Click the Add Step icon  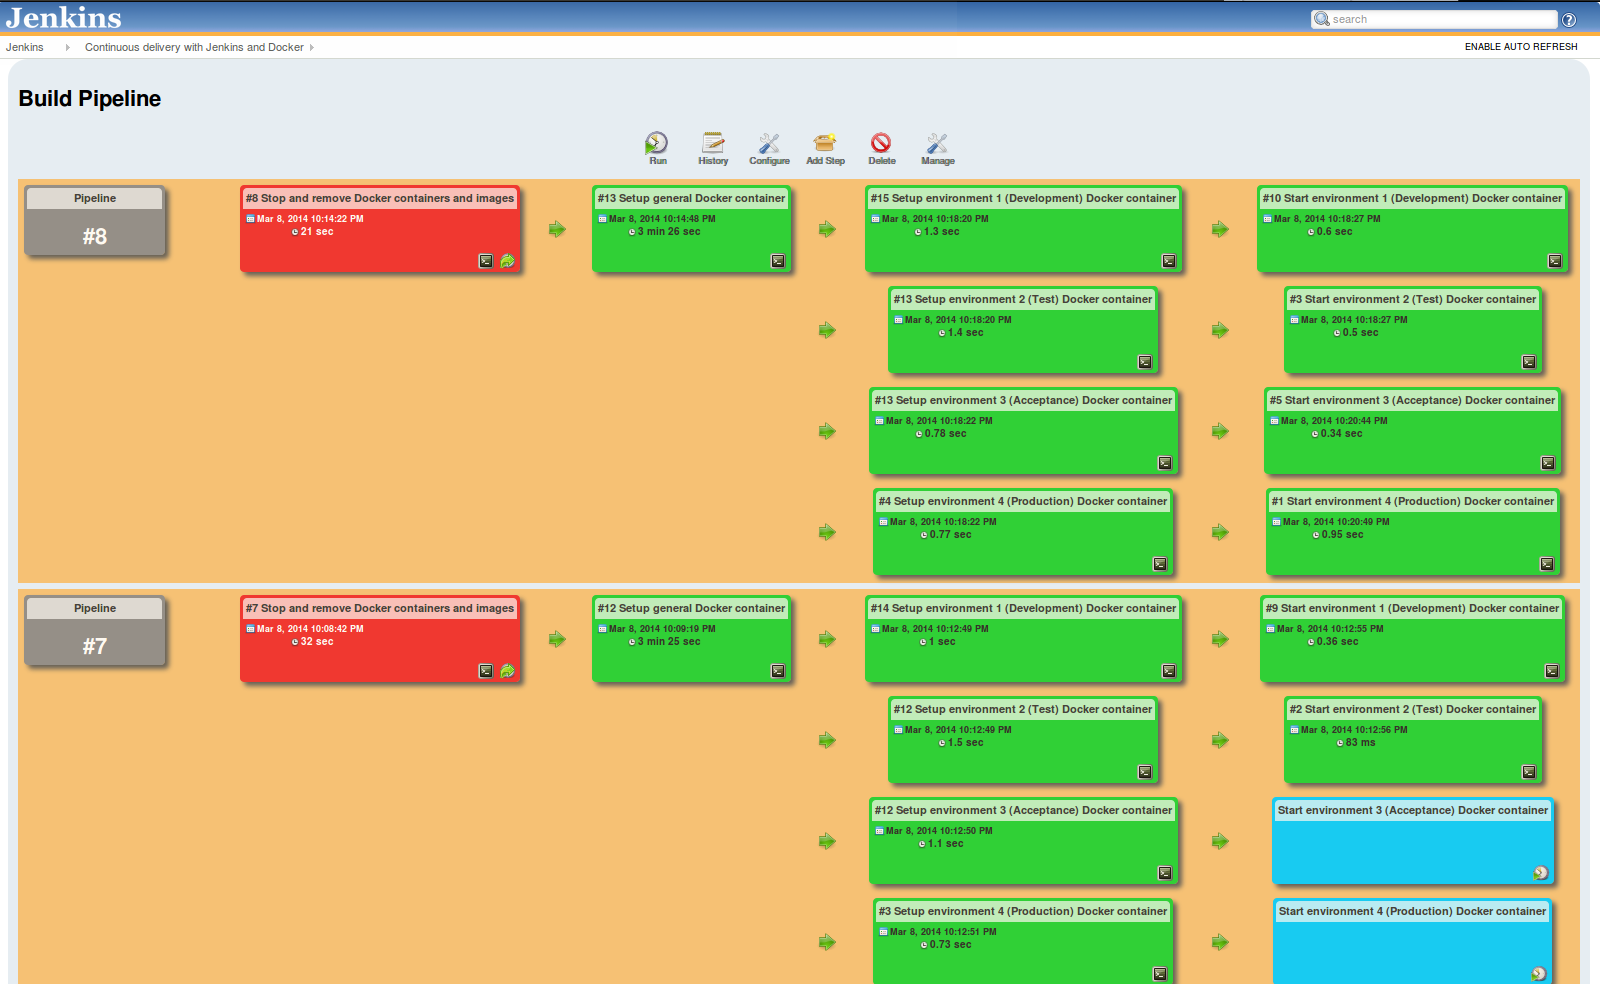825,143
